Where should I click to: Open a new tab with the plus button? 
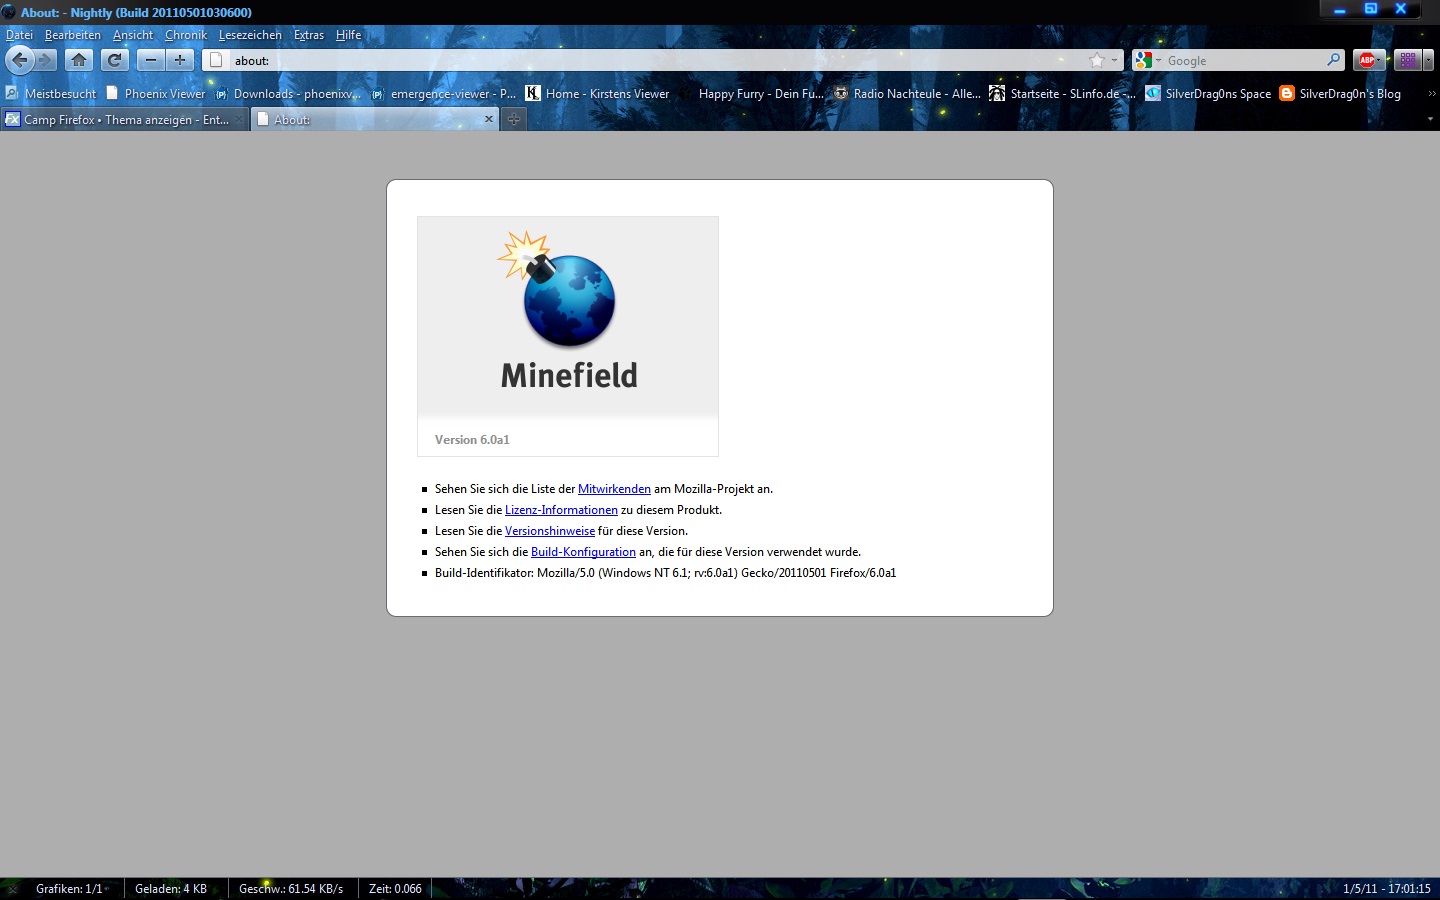pyautogui.click(x=513, y=119)
